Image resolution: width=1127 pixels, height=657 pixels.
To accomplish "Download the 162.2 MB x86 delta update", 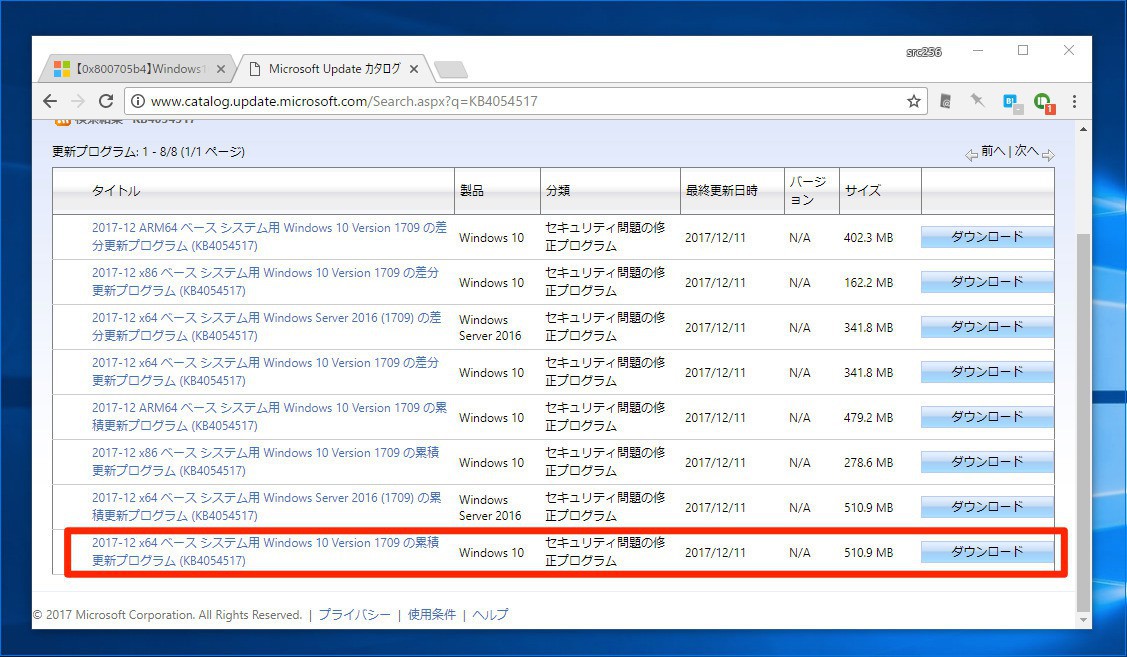I will point(987,282).
